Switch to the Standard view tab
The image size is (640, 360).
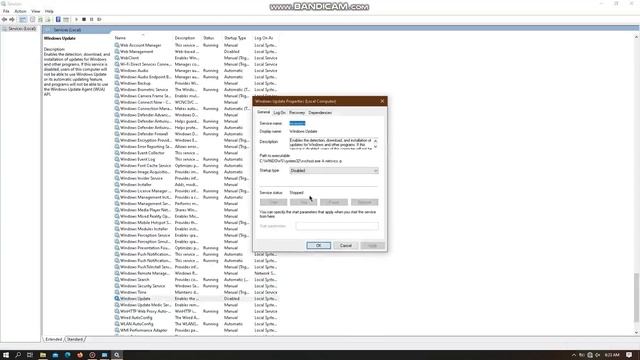75,339
